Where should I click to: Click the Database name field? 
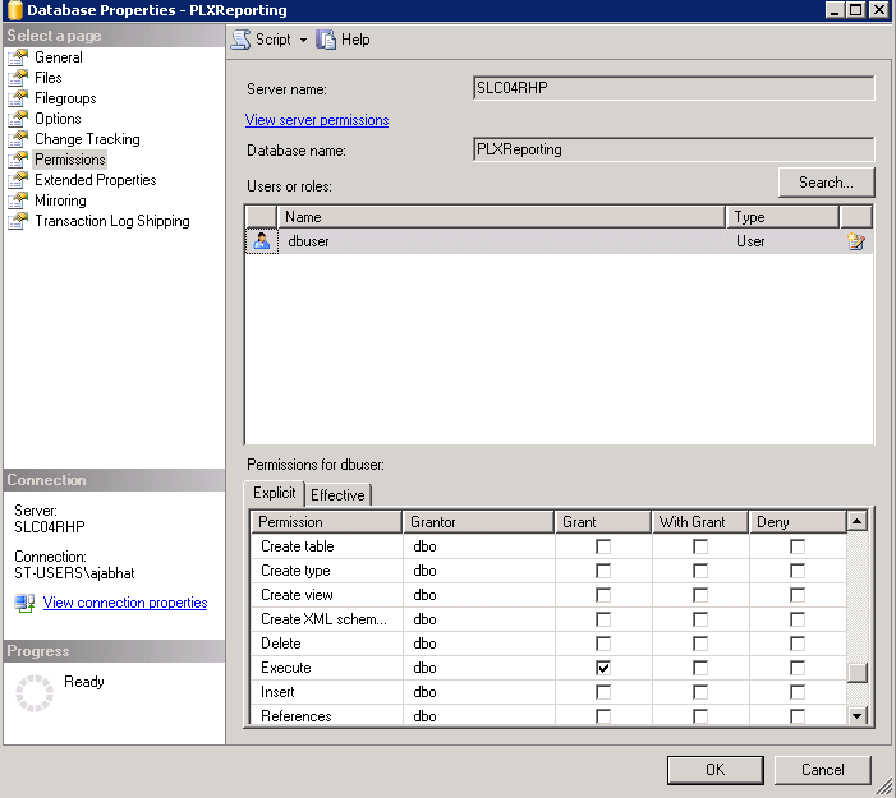pyautogui.click(x=674, y=150)
